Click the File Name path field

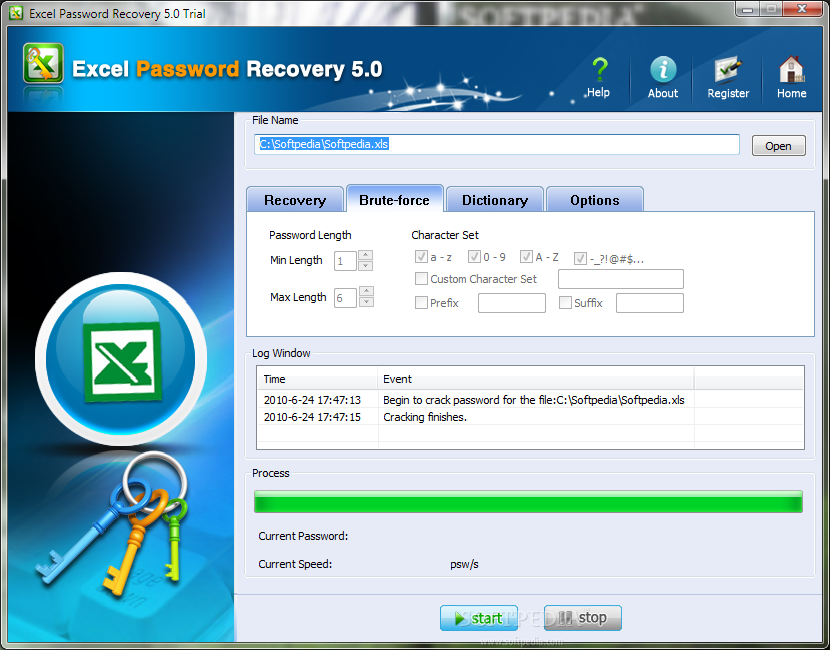(x=497, y=145)
